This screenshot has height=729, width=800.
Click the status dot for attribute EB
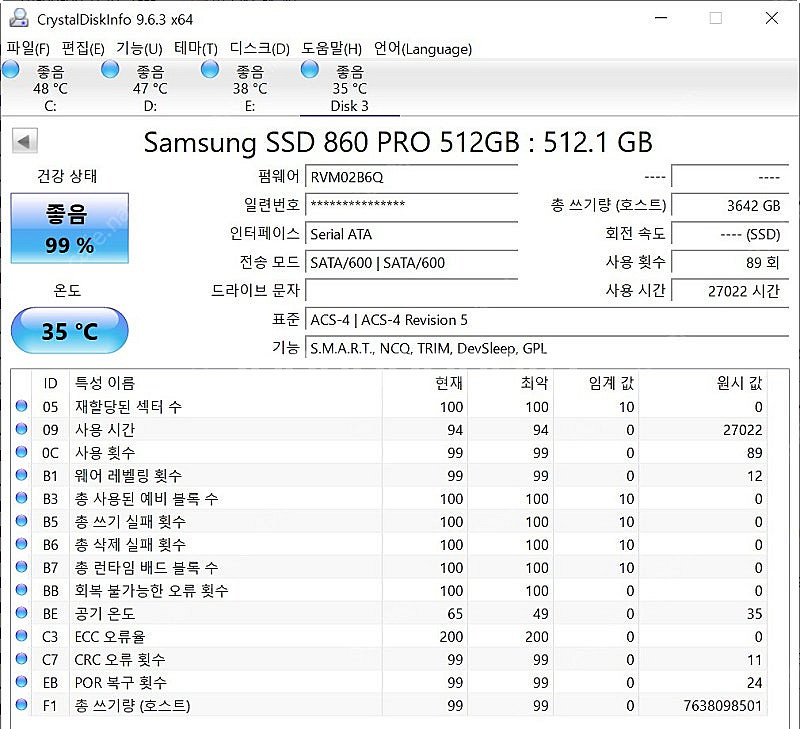pos(21,681)
